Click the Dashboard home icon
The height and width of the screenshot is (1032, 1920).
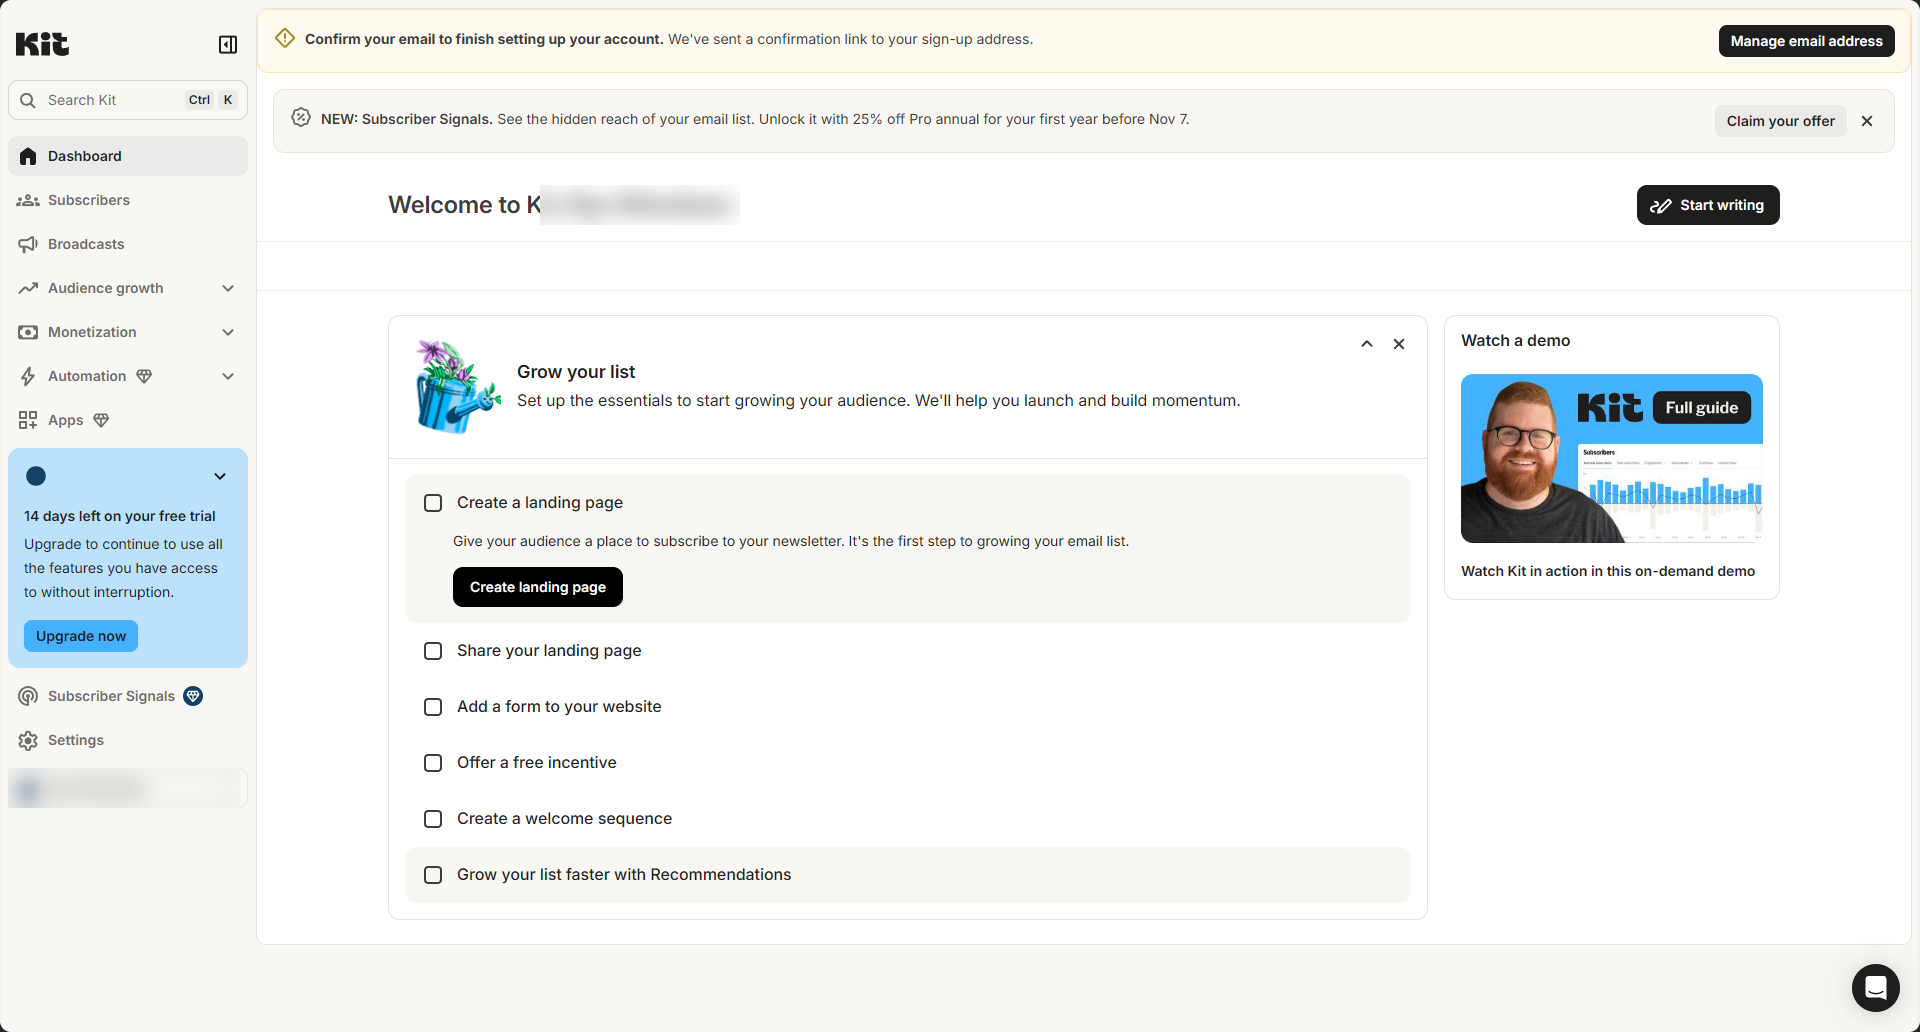coord(28,156)
